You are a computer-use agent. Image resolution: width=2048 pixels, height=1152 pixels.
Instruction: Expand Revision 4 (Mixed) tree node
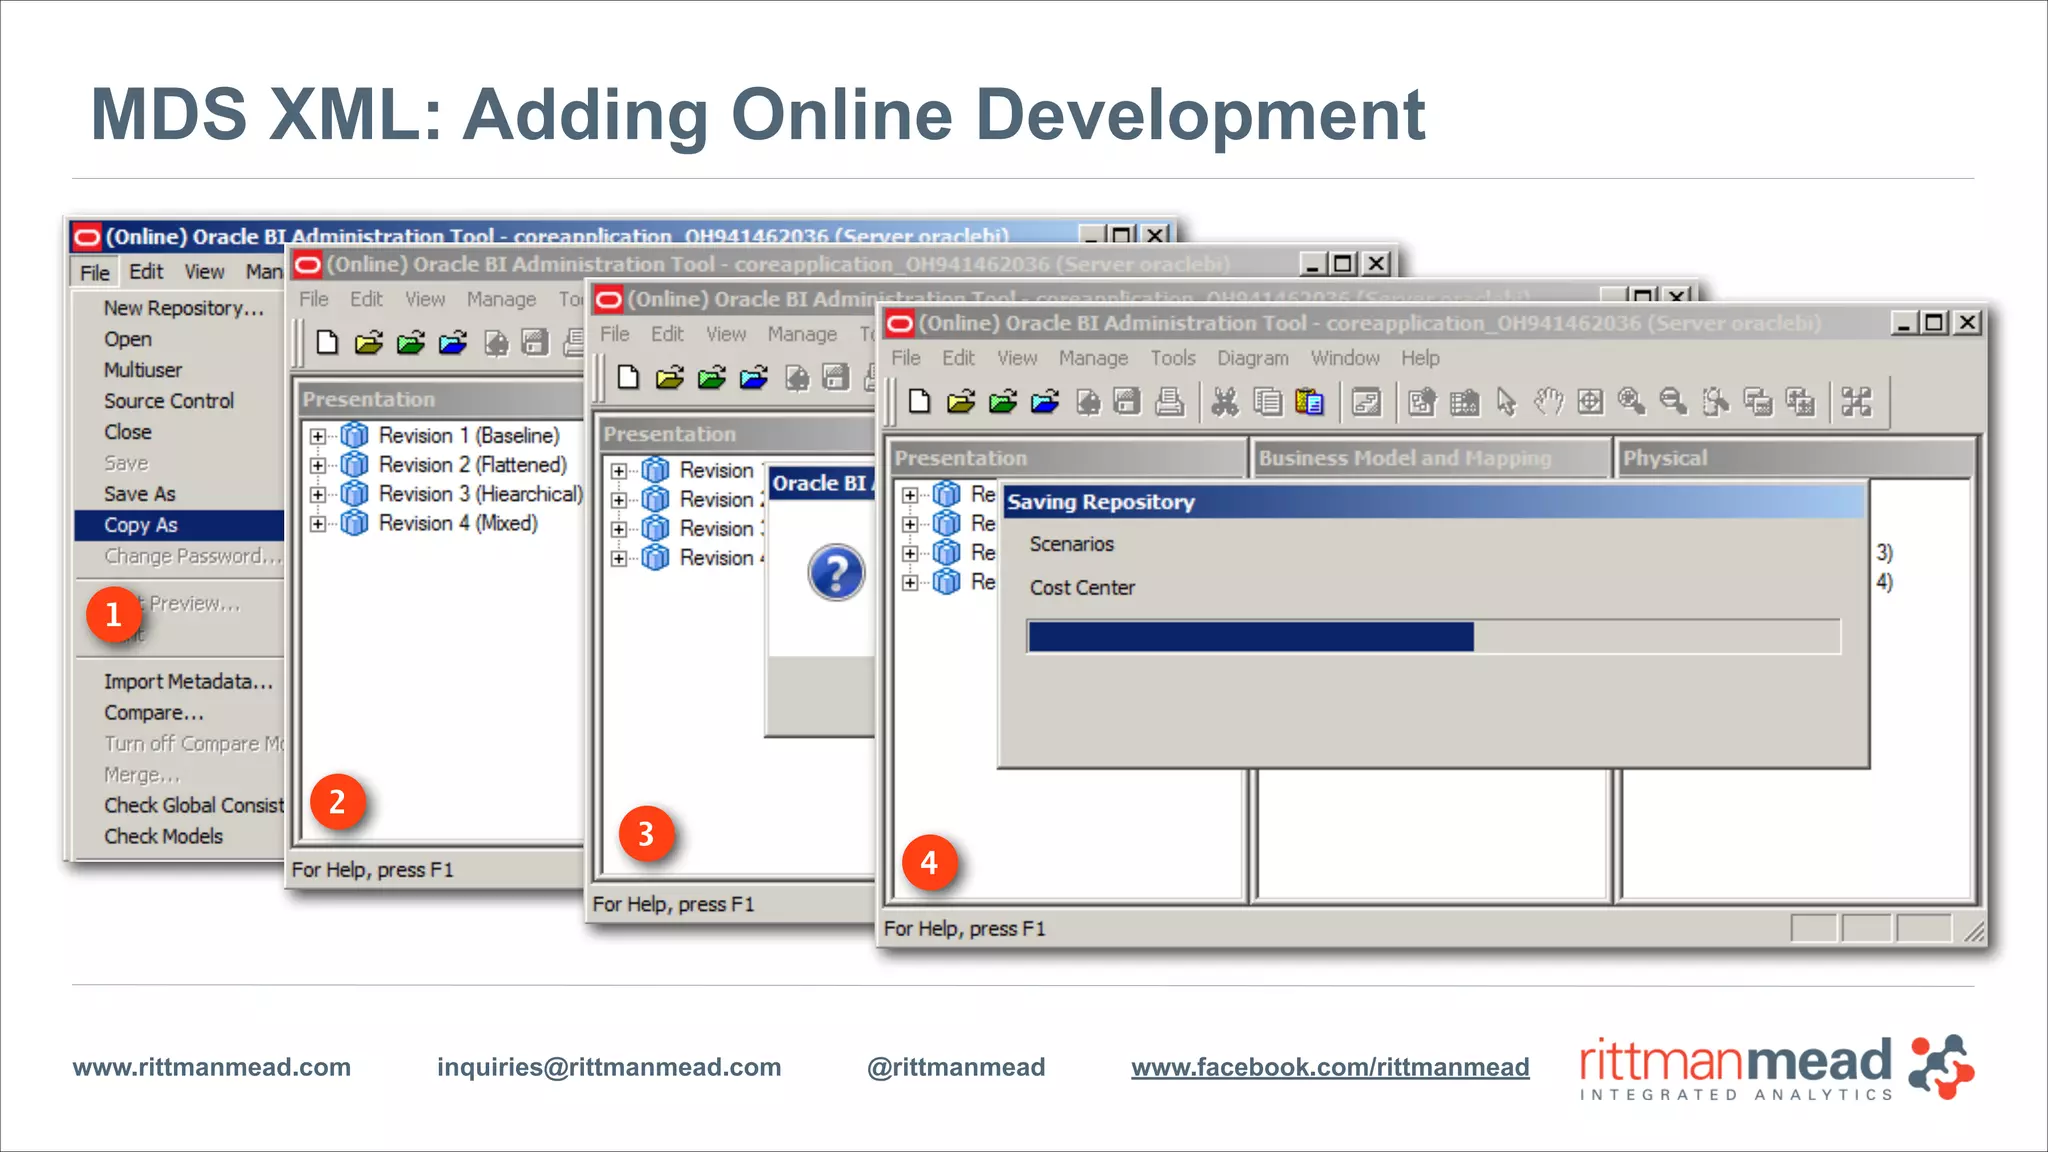[x=318, y=523]
